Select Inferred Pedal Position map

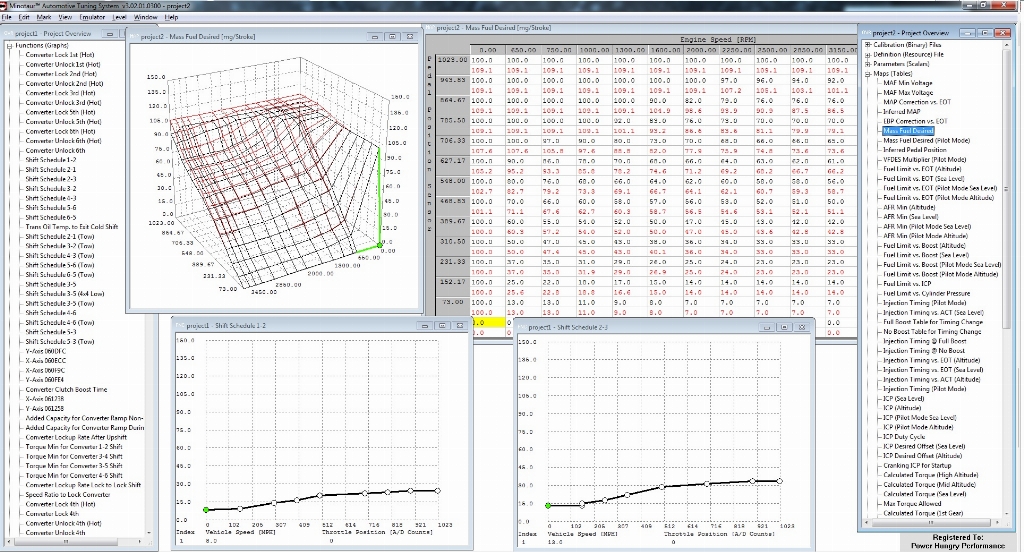[916, 150]
